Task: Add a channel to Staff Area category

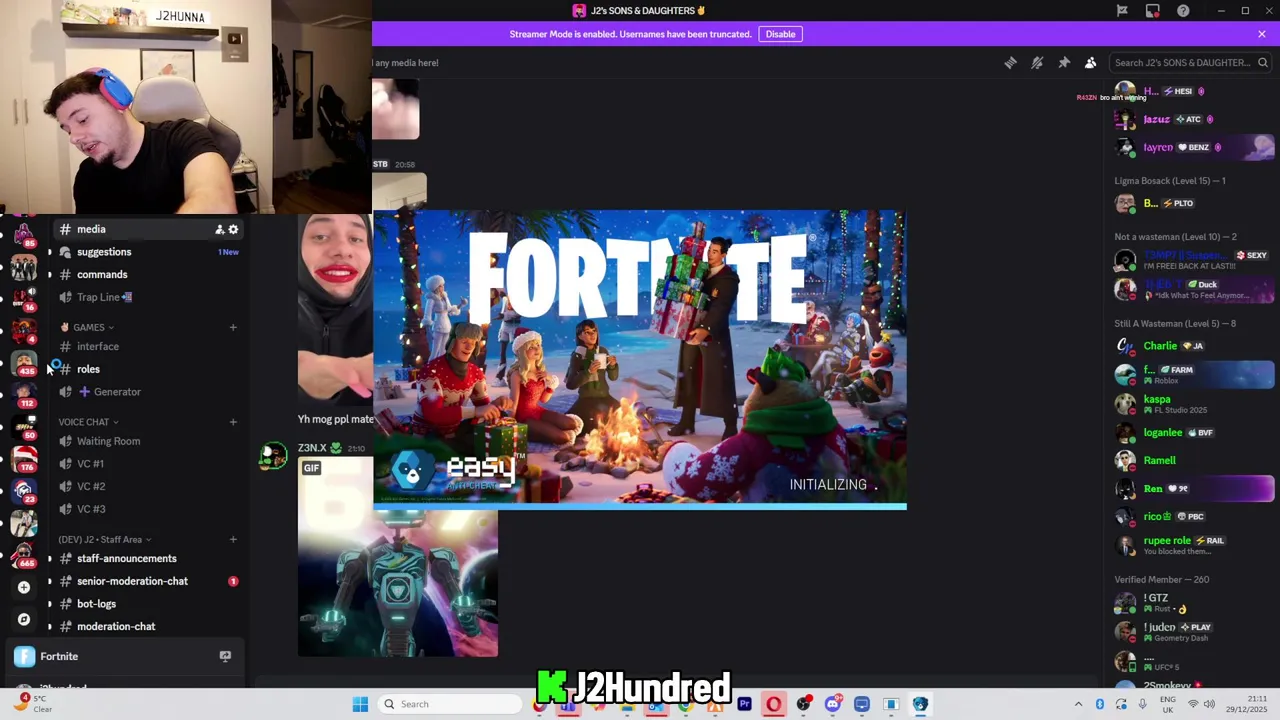Action: click(233, 540)
